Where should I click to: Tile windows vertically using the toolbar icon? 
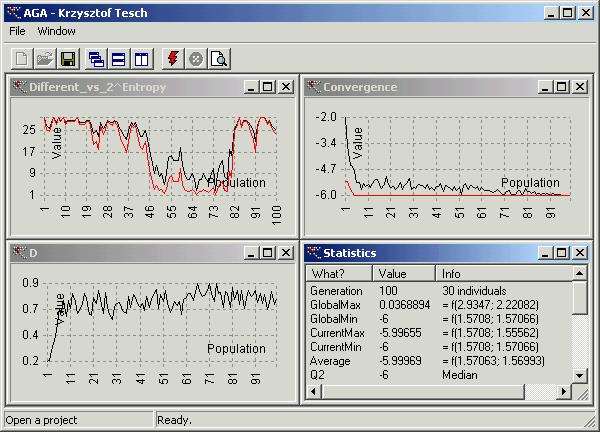[x=142, y=59]
